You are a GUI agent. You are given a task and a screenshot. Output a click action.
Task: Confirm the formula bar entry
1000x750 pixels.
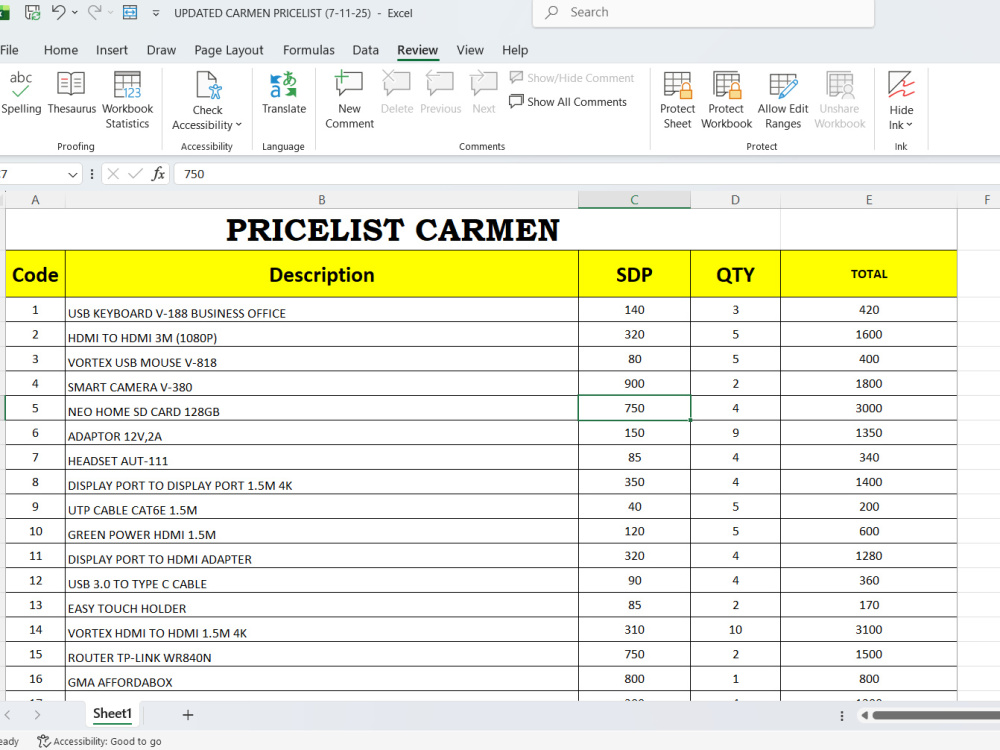pyautogui.click(x=135, y=173)
